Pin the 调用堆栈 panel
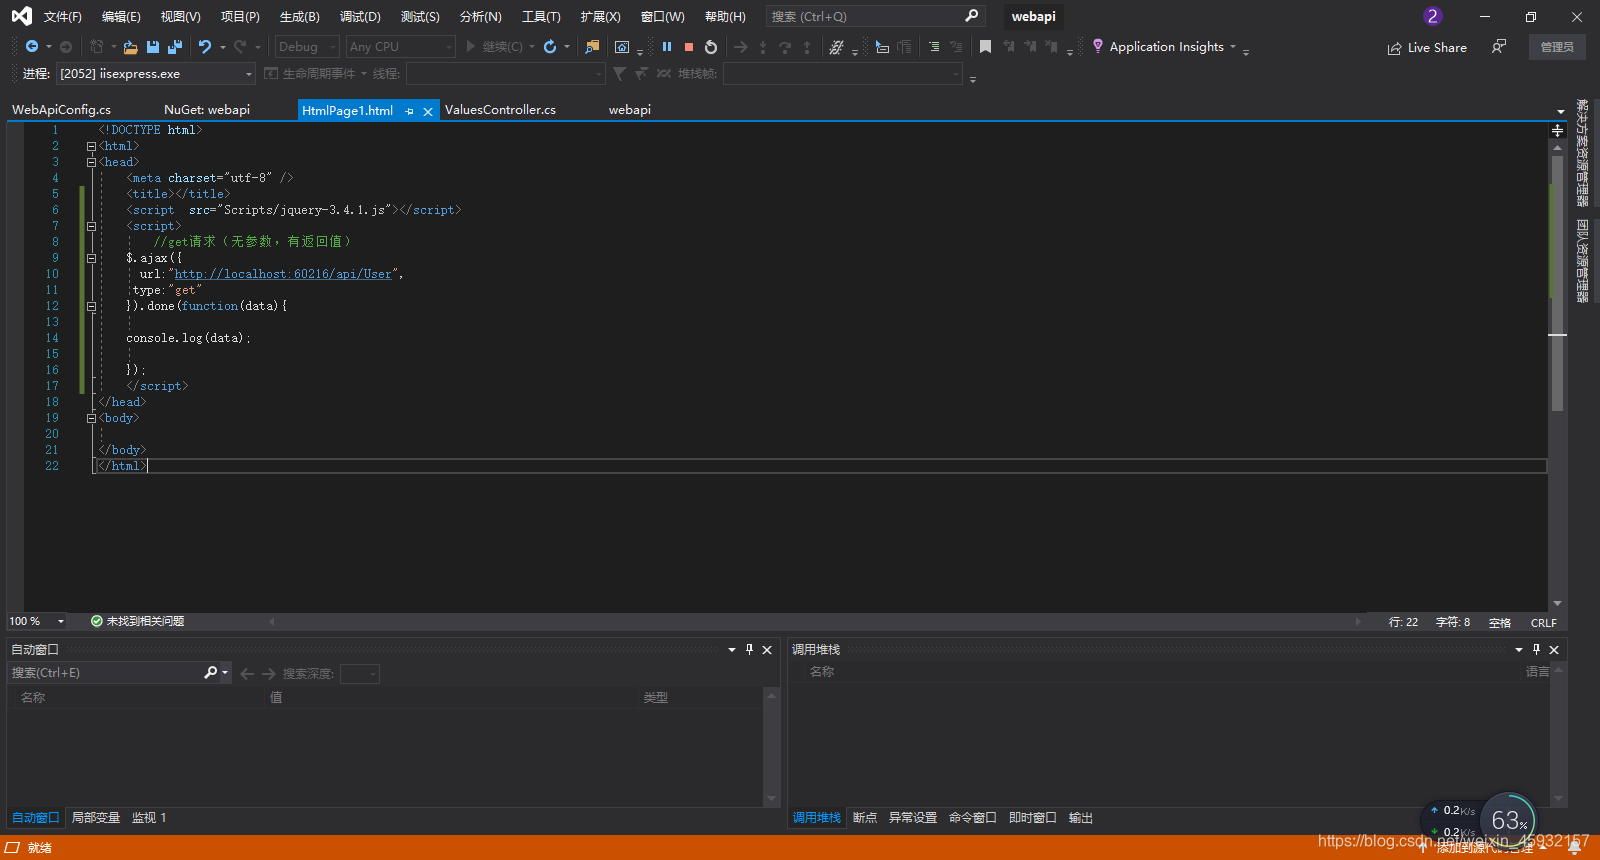This screenshot has width=1600, height=860. click(x=1536, y=650)
